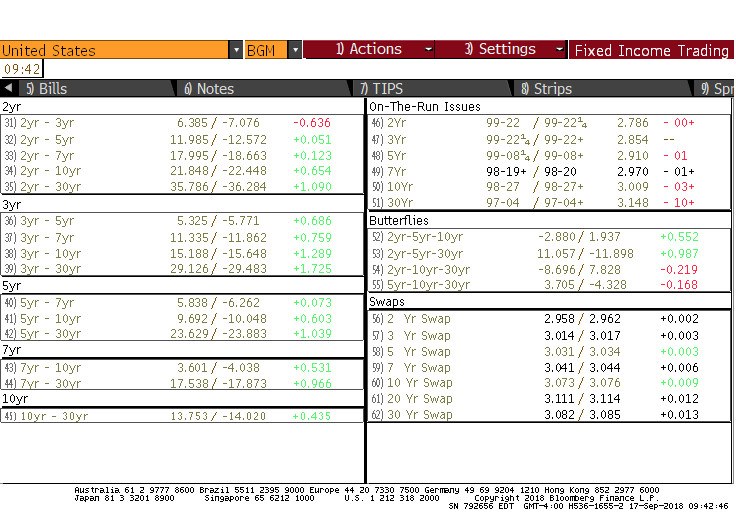Select the 2yr - 5yr spread row
Image resolution: width=736 pixels, height=529 pixels.
[182, 140]
